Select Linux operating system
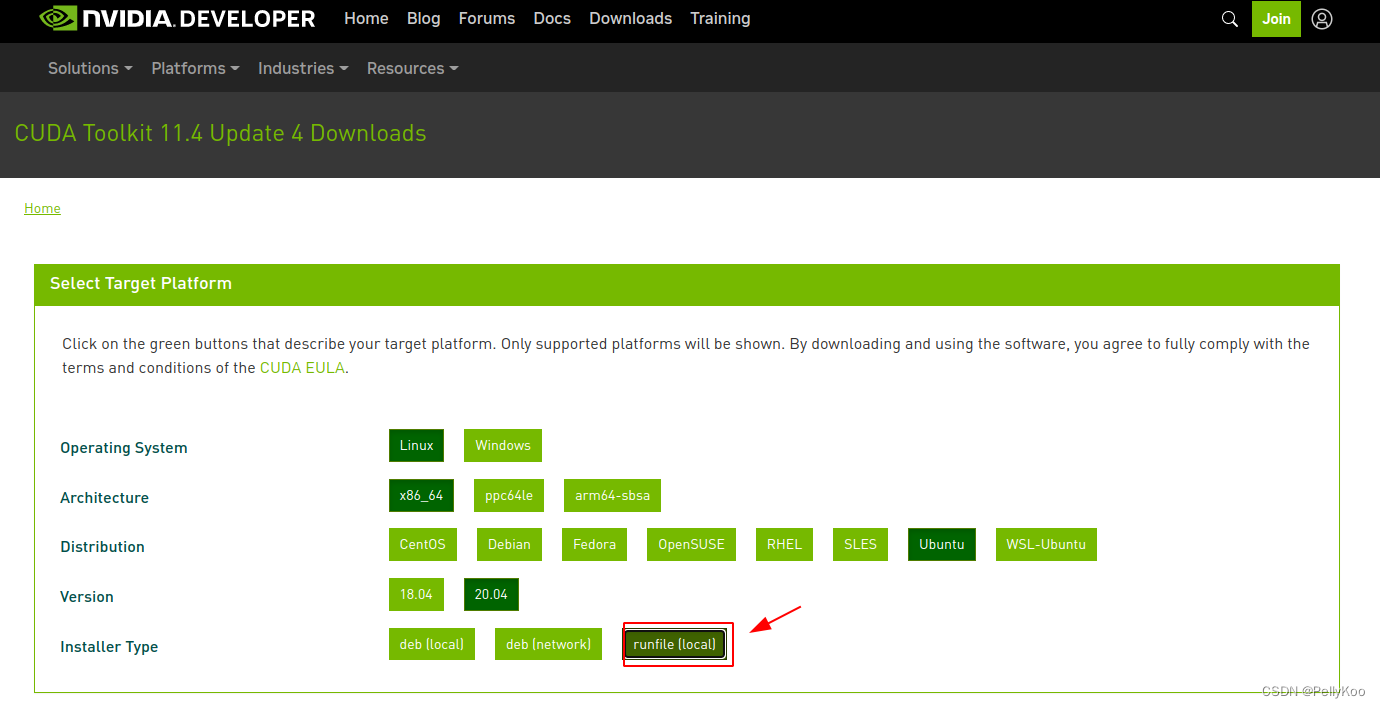The image size is (1380, 708). [x=416, y=446]
